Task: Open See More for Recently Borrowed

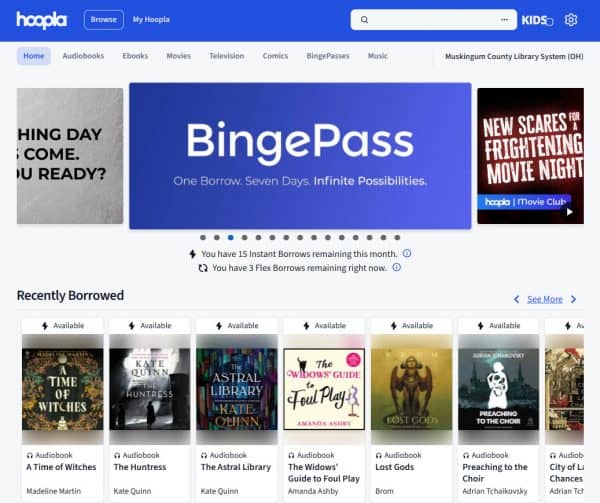Action: pos(545,299)
